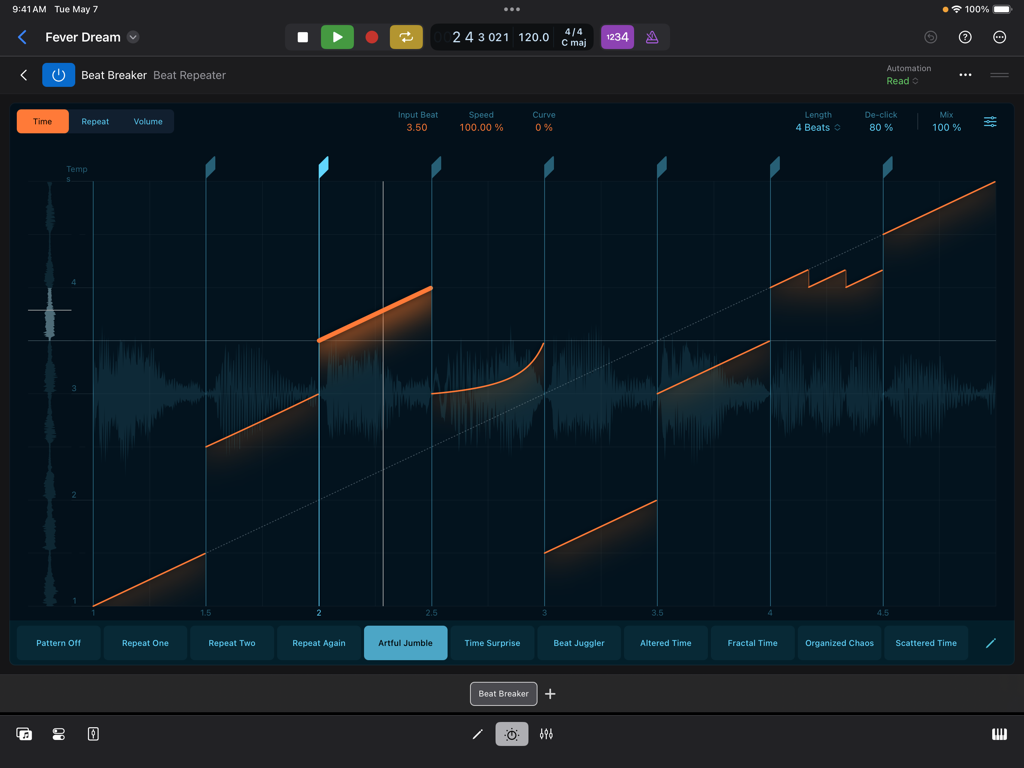Image resolution: width=1024 pixels, height=768 pixels.
Task: Tap the metronome icon in the control bar
Action: (x=652, y=37)
